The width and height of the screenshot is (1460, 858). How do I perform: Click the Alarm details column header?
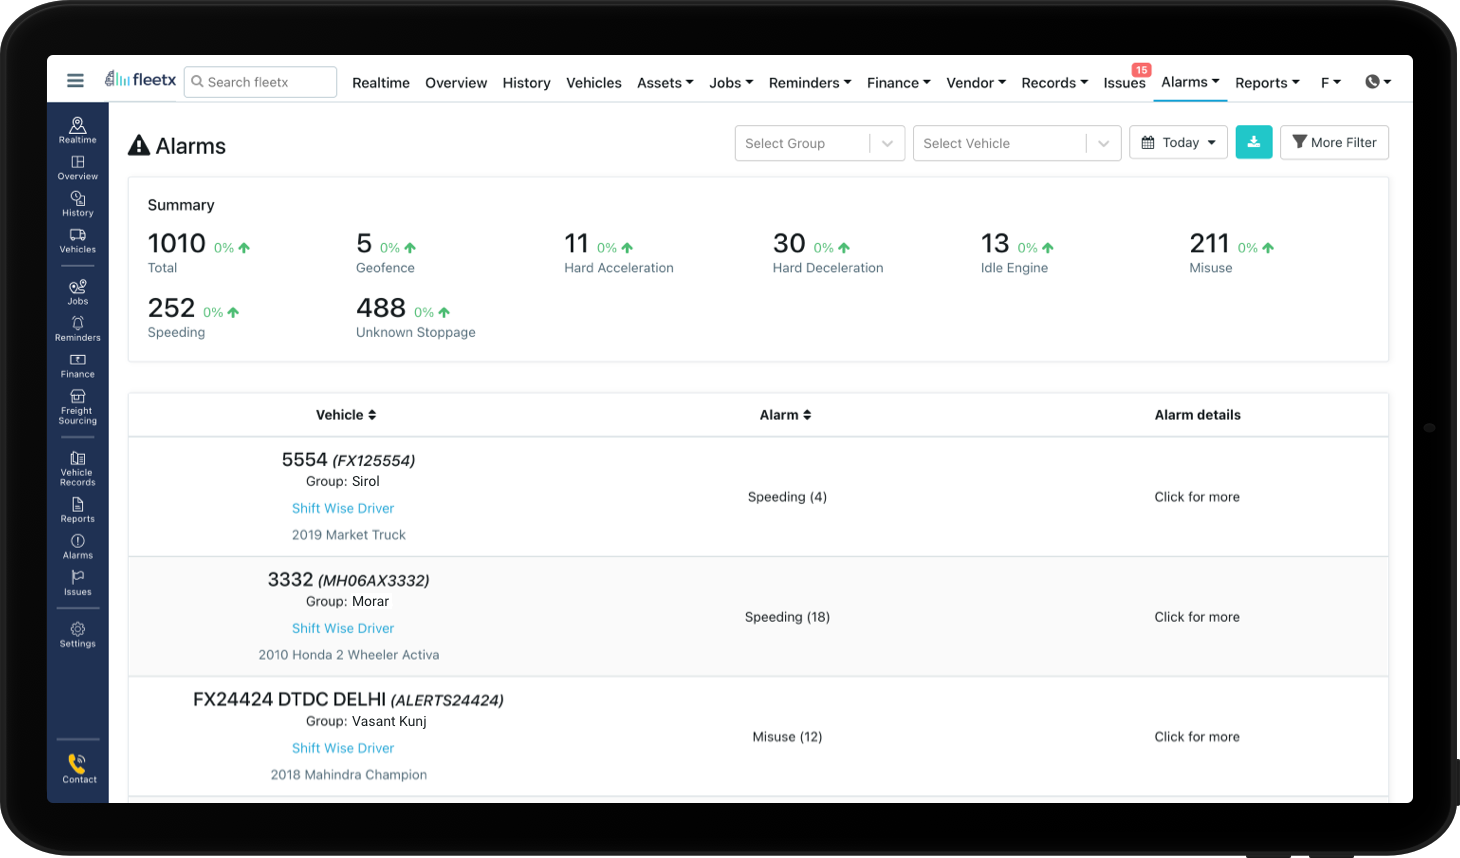[x=1197, y=415]
